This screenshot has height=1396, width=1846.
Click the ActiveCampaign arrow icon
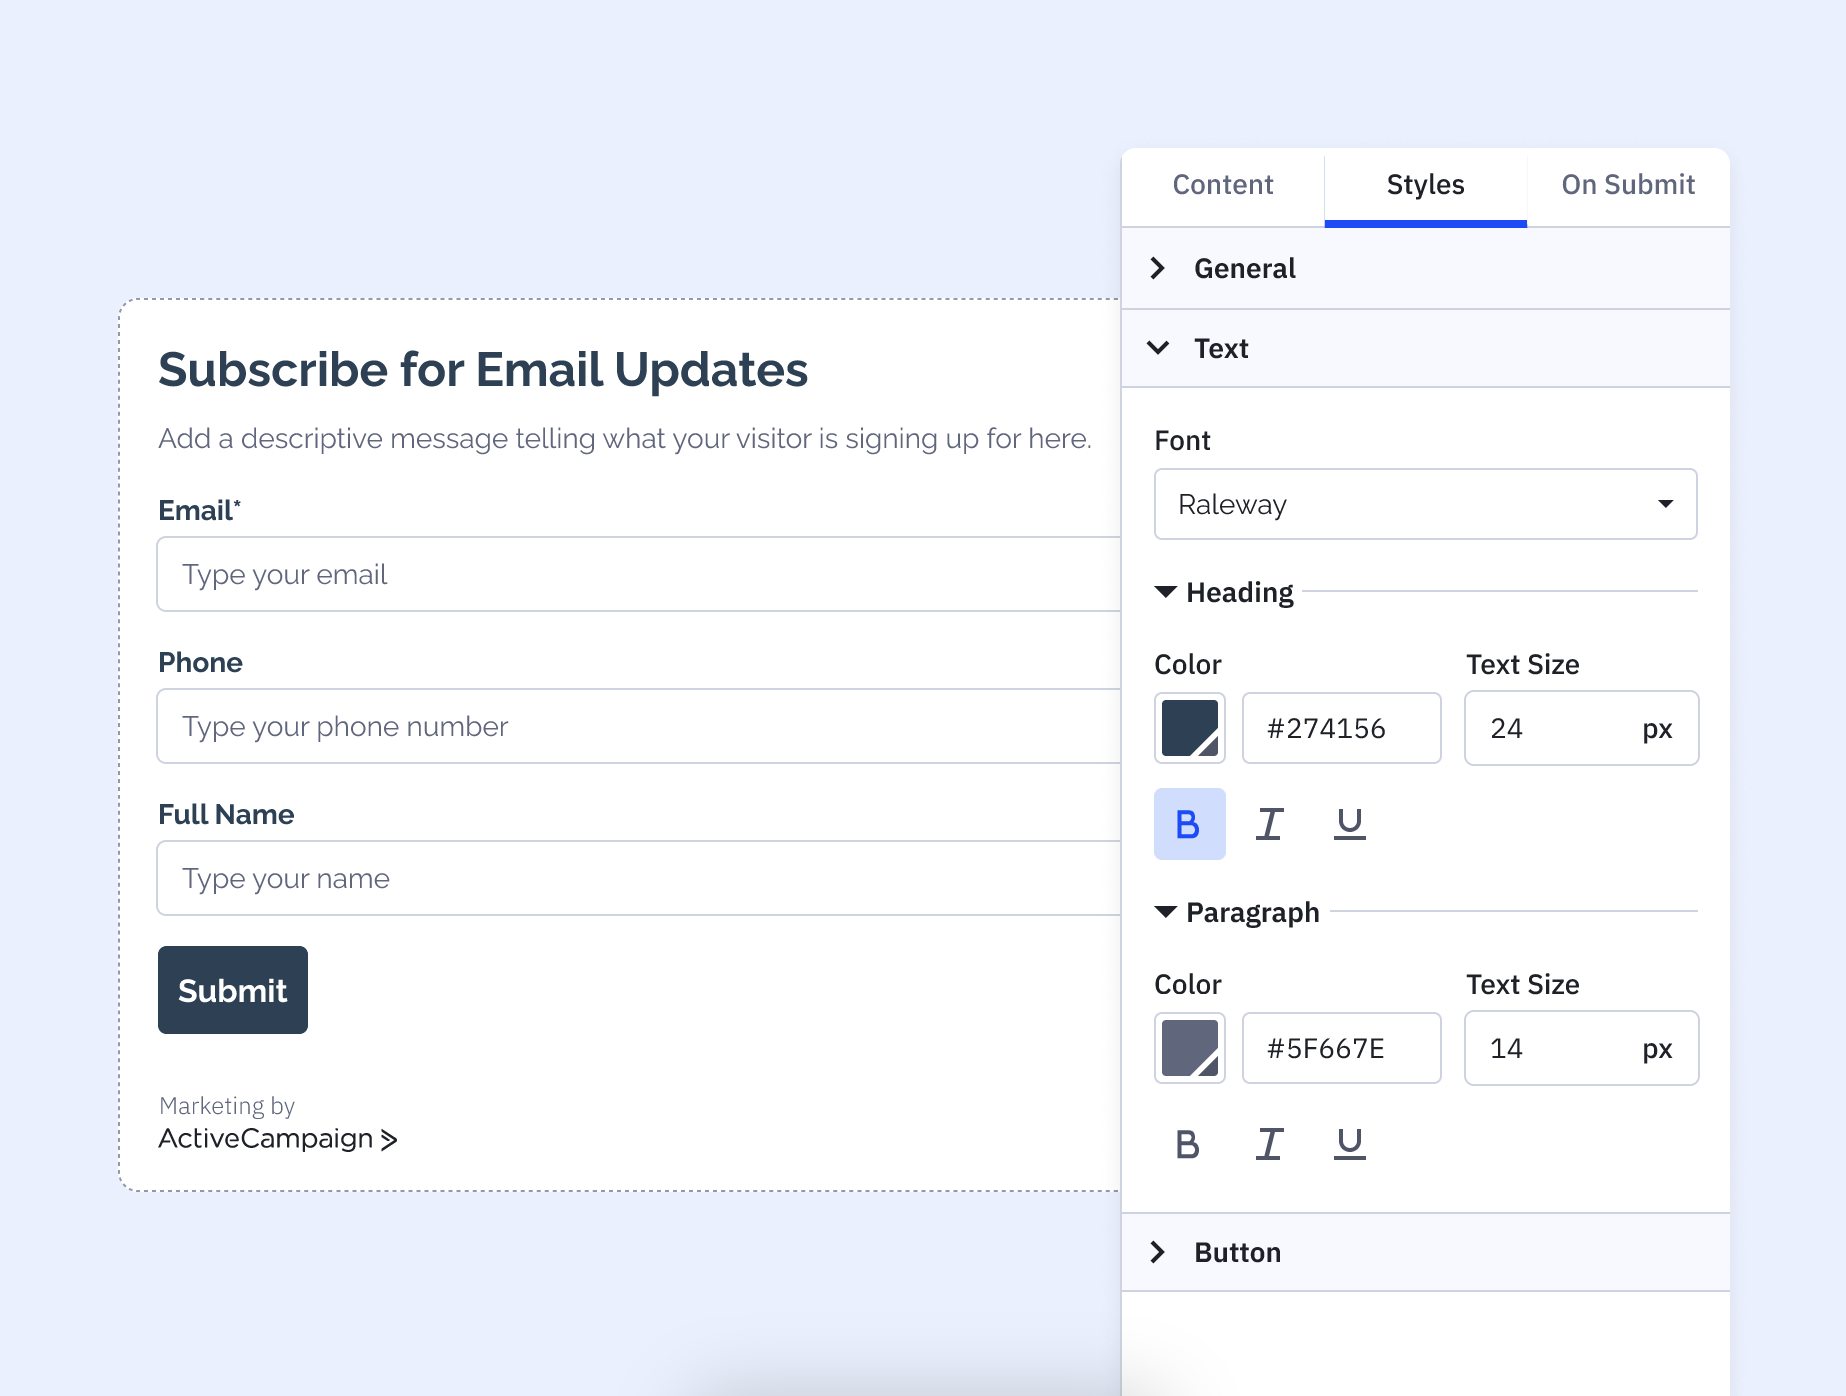[x=390, y=1139]
